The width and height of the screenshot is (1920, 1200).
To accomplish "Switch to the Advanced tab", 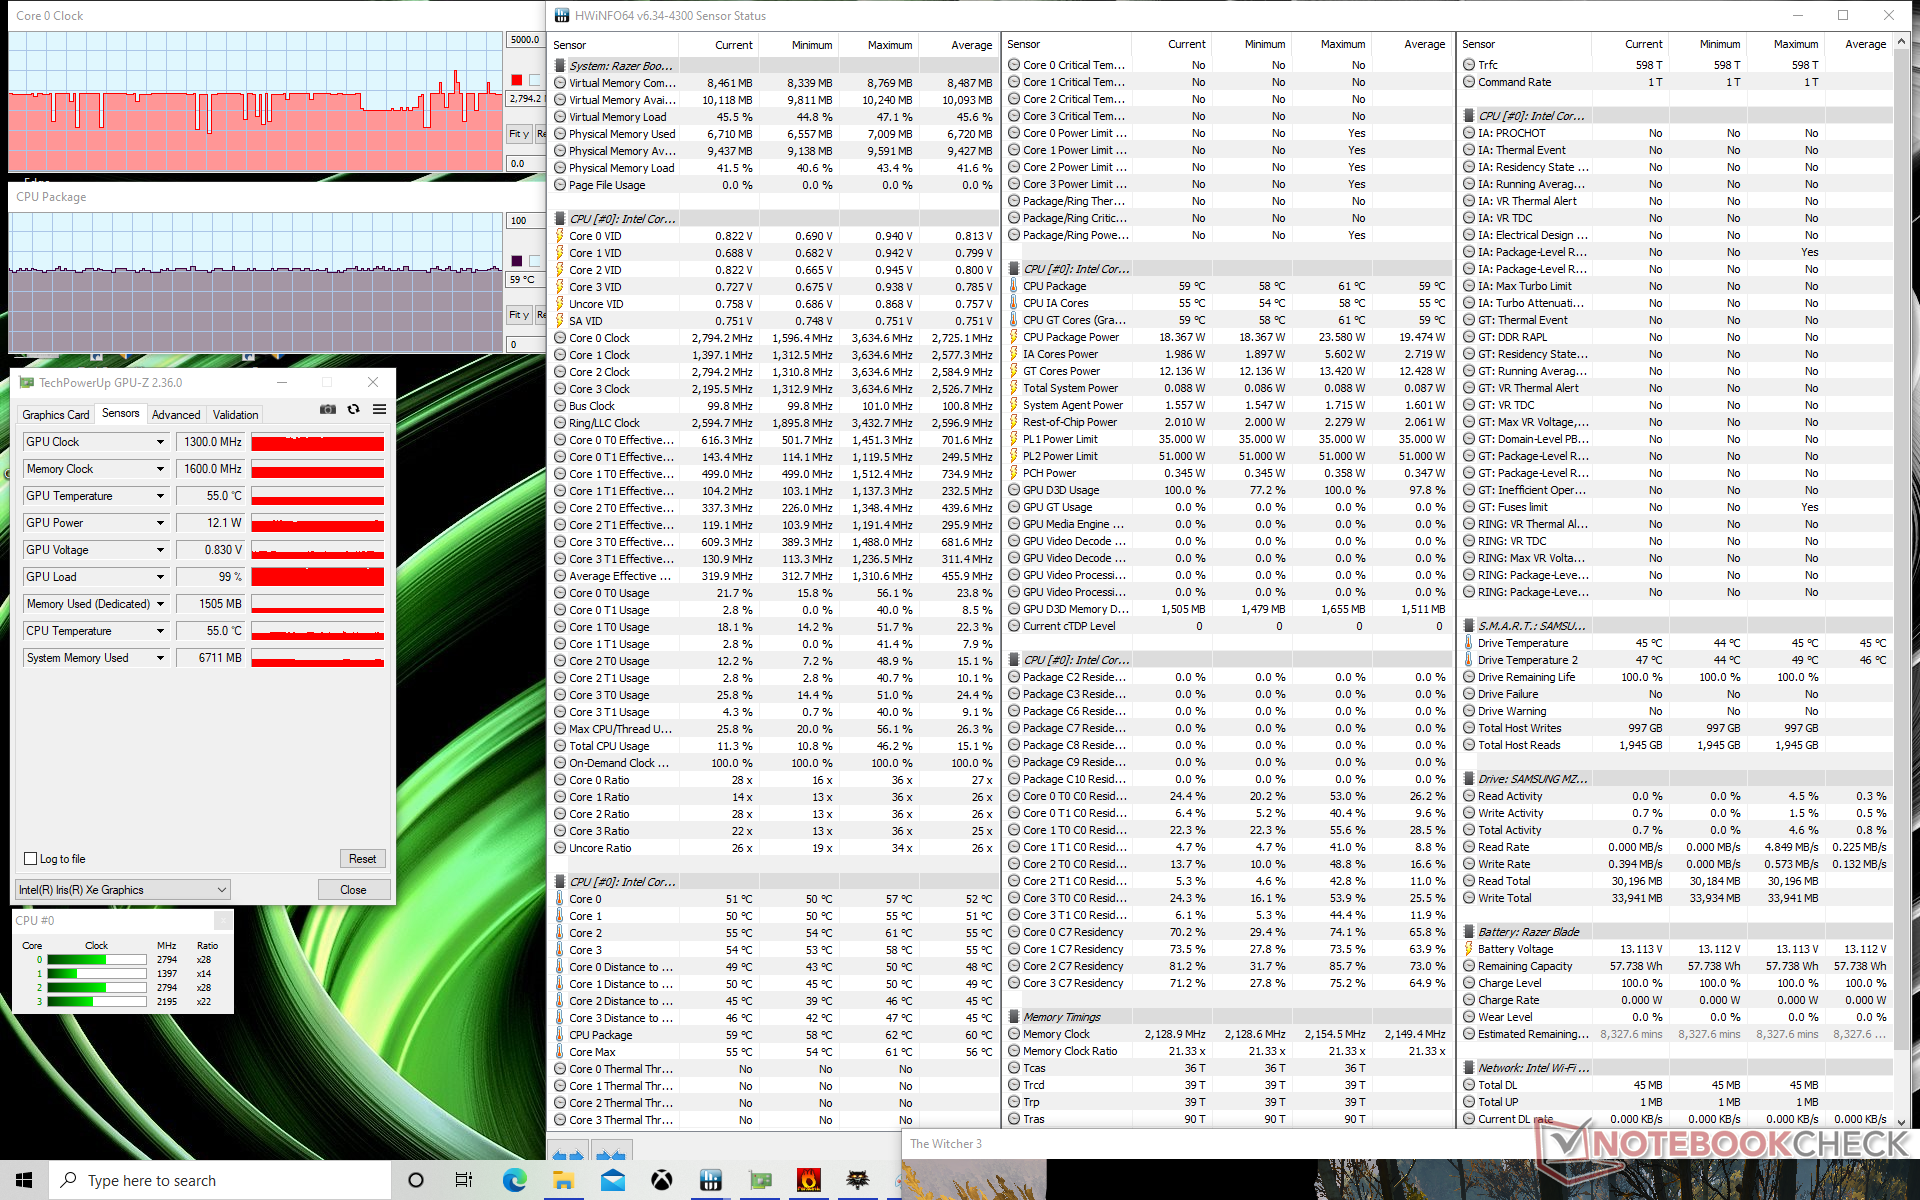I will [x=176, y=415].
